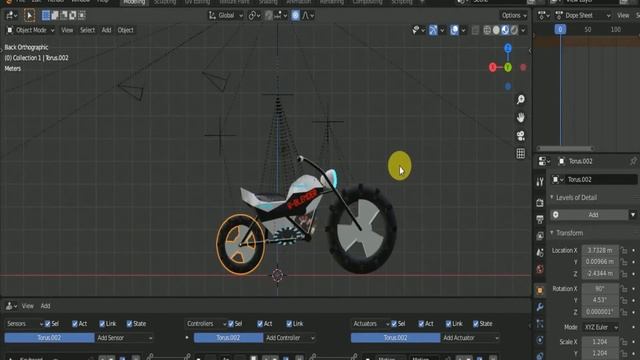Open the Logic Editor Add menu
The width and height of the screenshot is (640, 360).
coord(45,306)
